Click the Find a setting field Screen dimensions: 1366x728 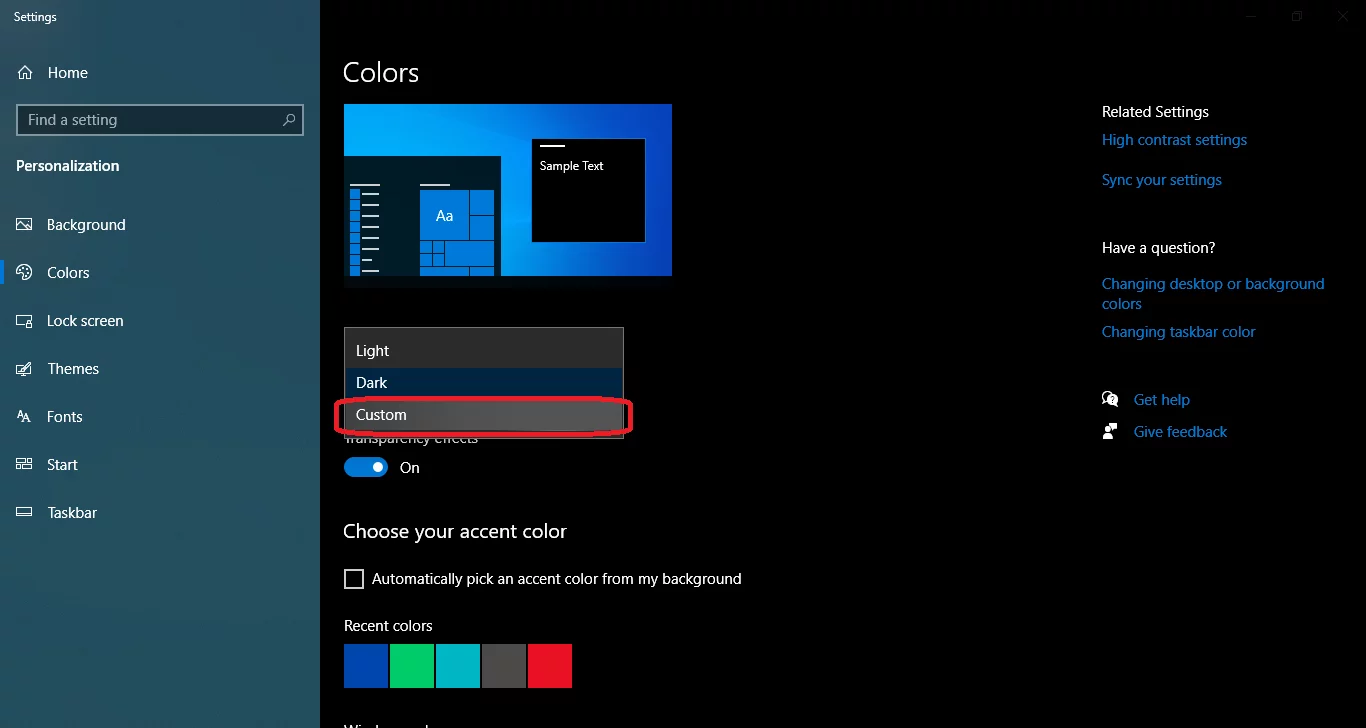pyautogui.click(x=150, y=120)
